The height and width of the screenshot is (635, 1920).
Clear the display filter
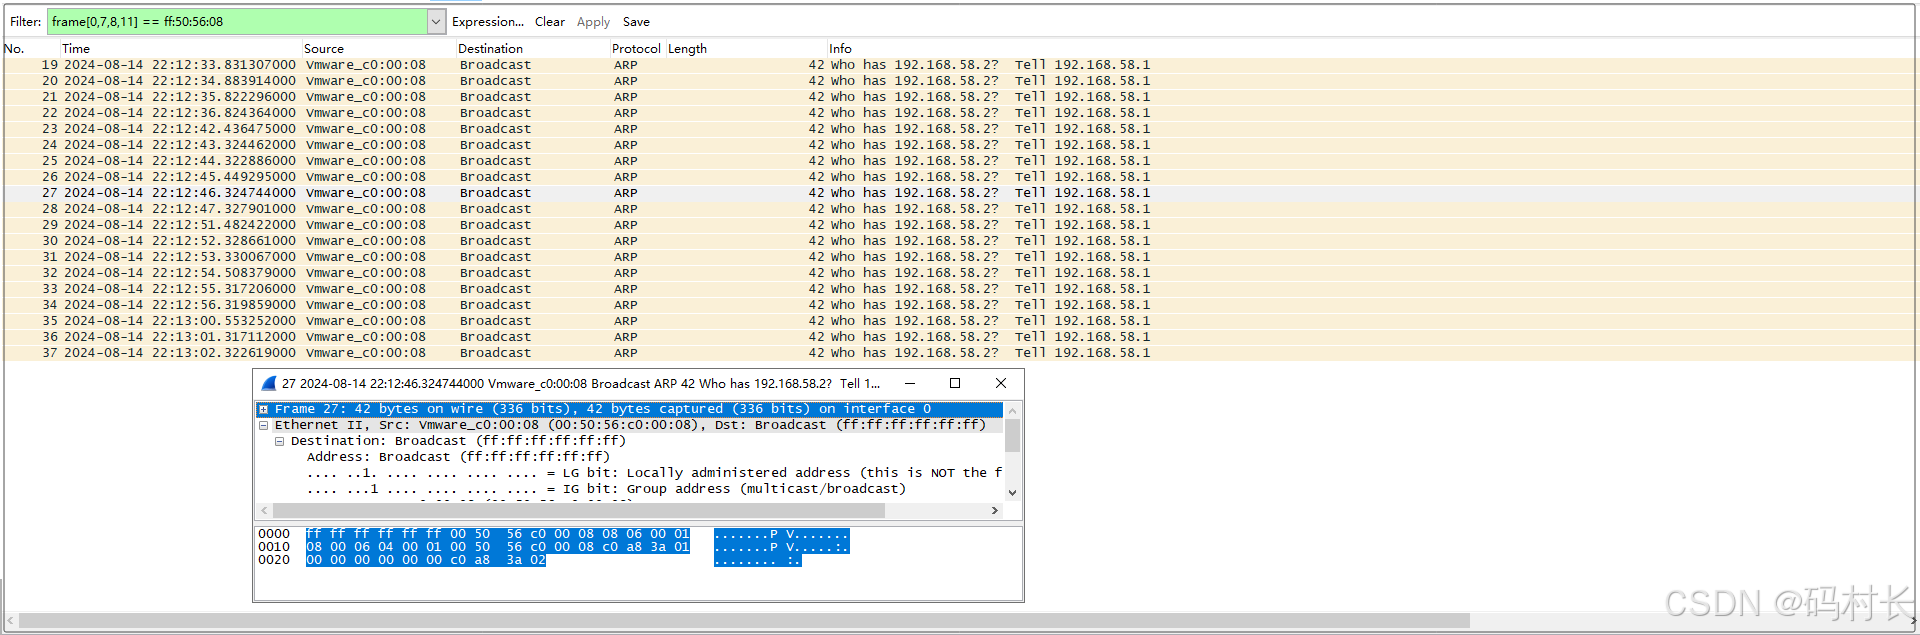pyautogui.click(x=549, y=21)
